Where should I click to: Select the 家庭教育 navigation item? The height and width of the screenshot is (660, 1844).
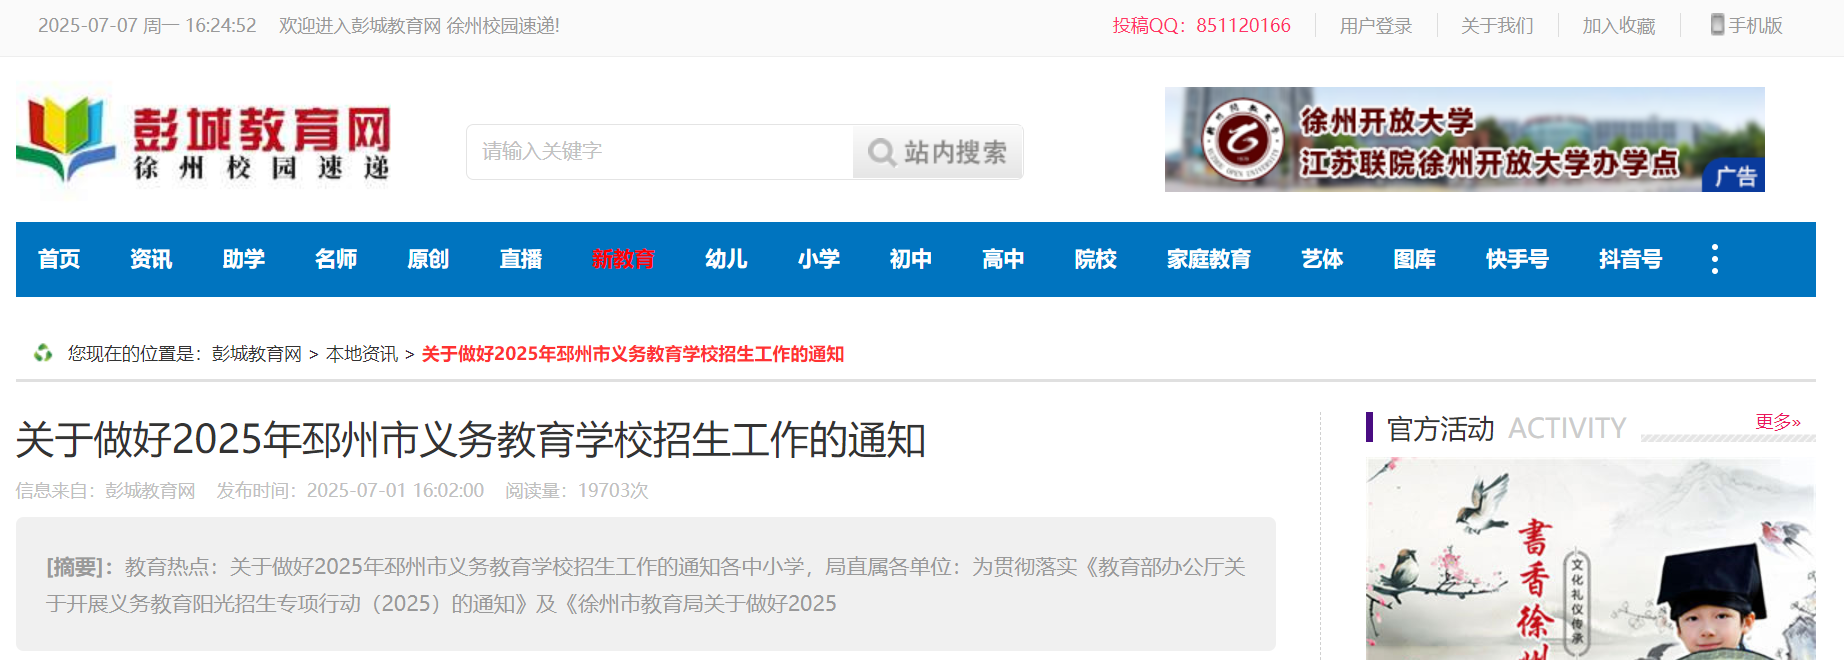1209,259
